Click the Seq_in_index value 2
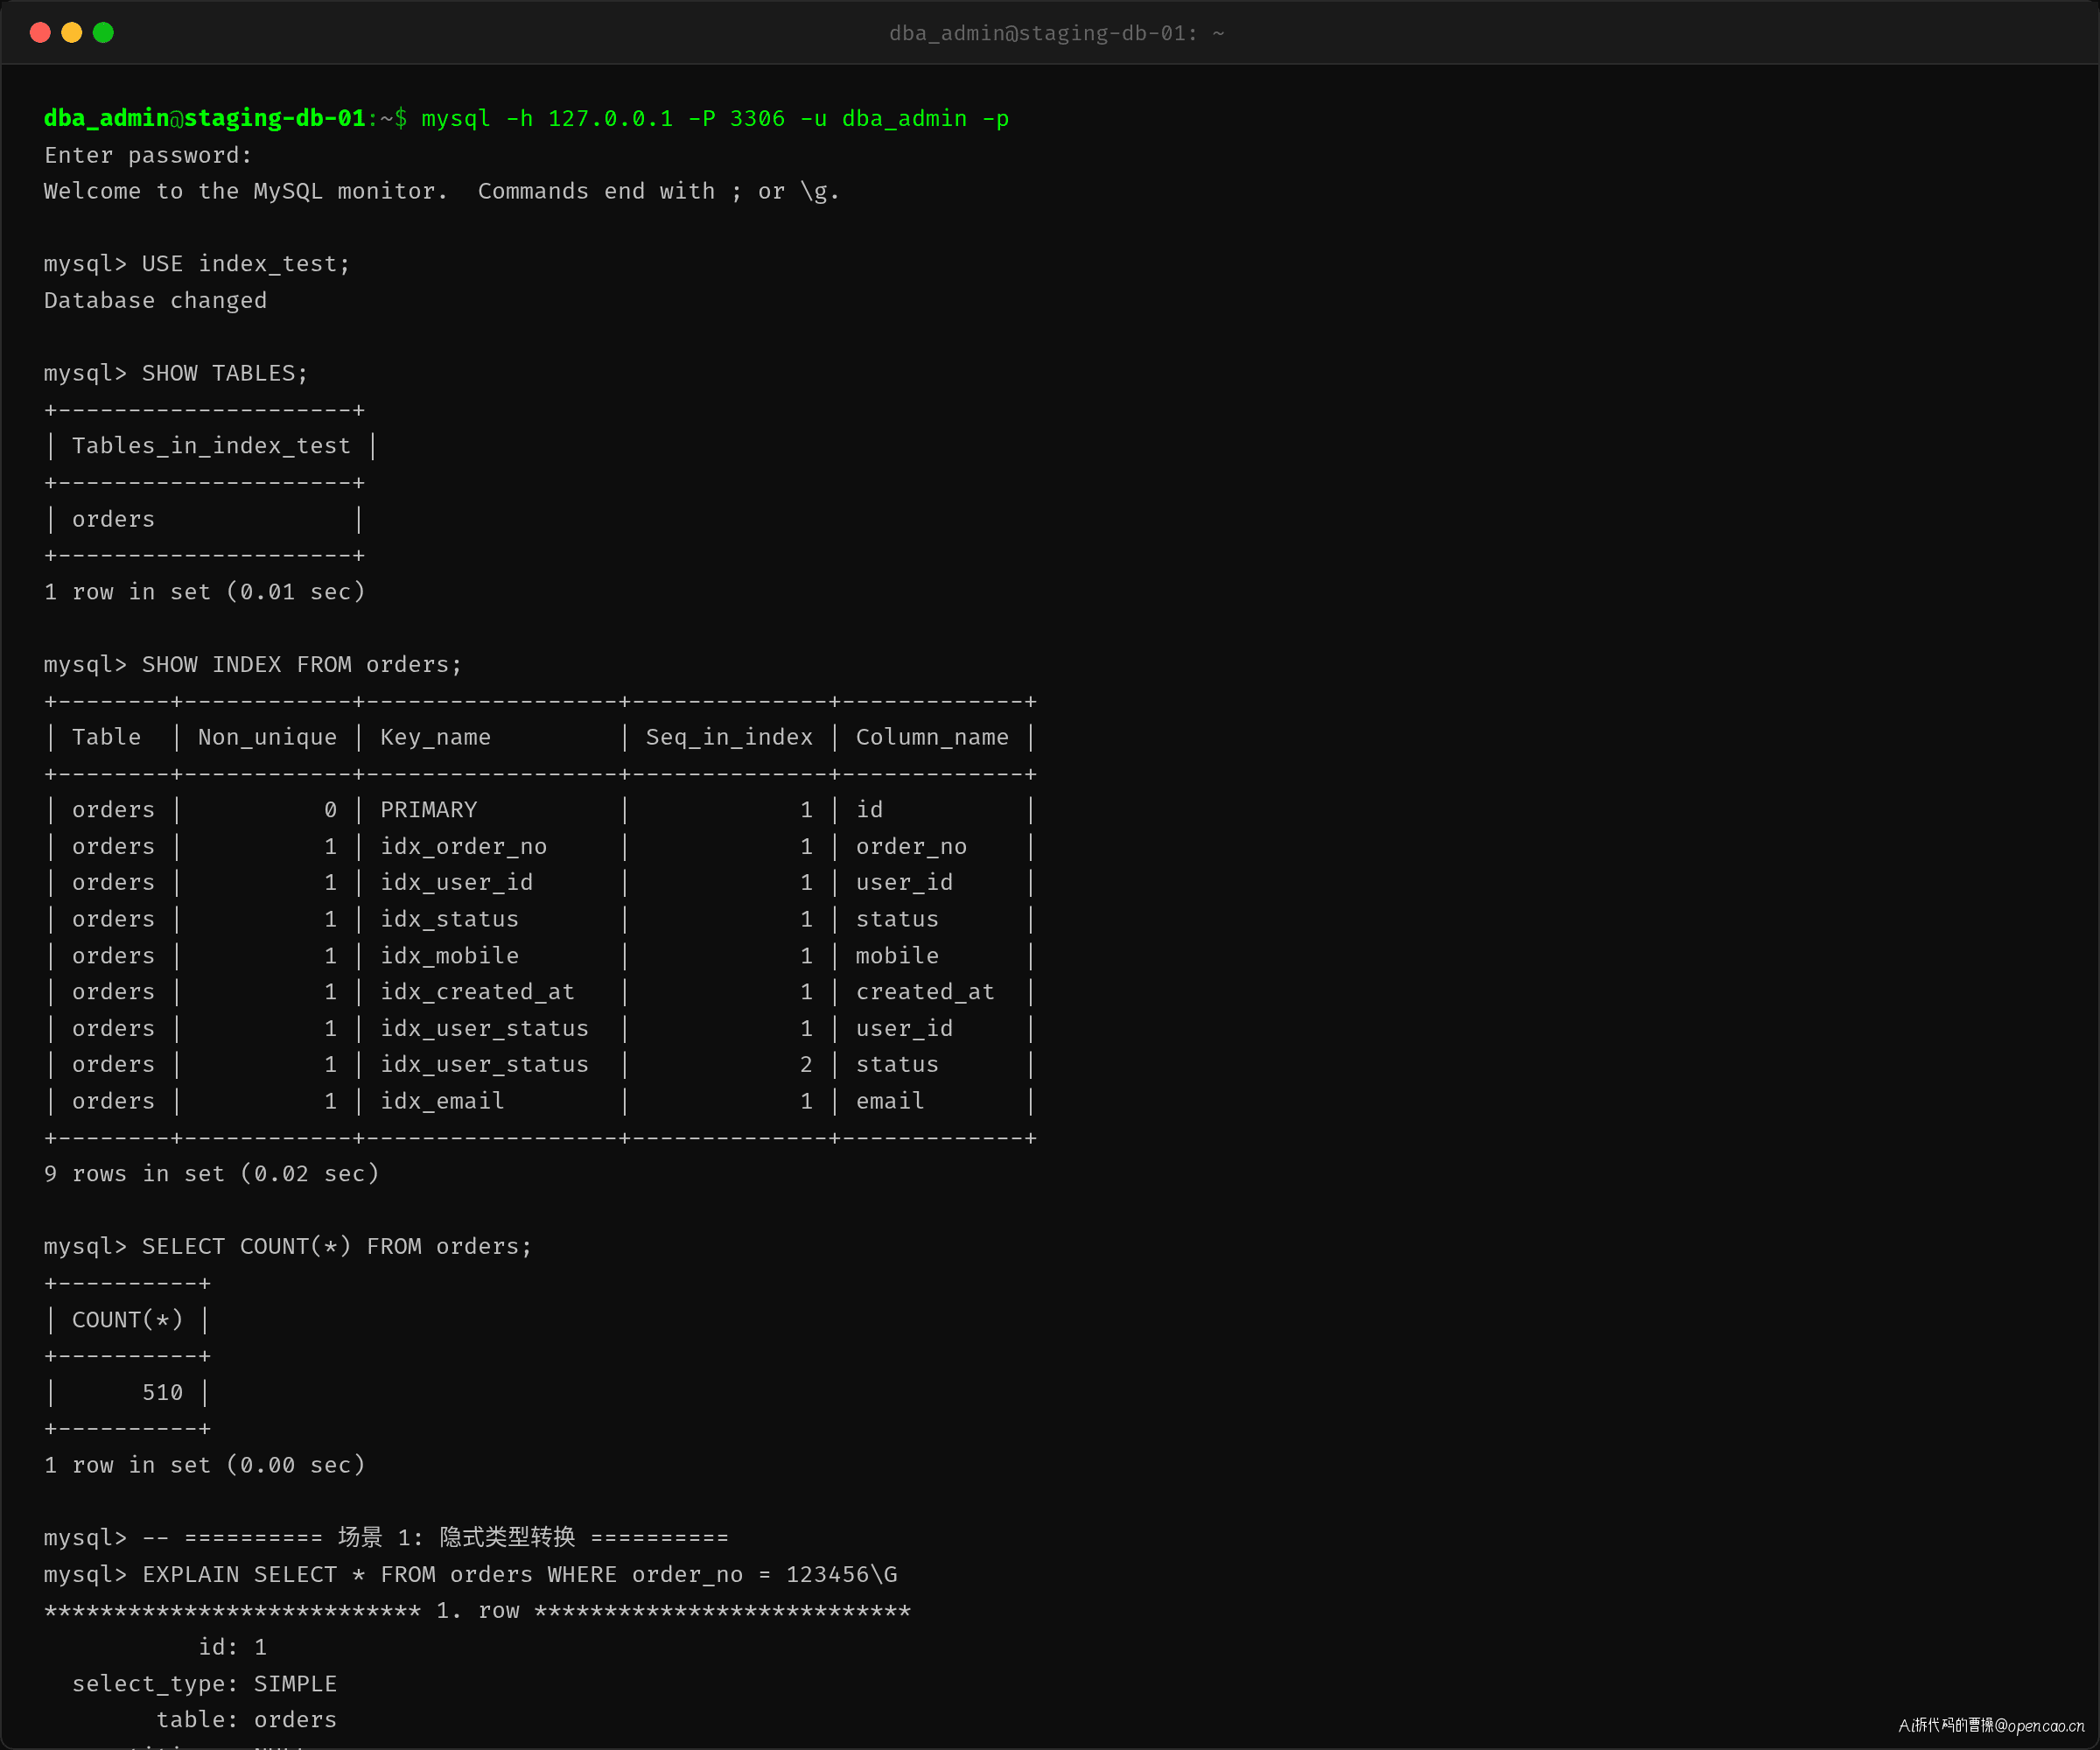This screenshot has width=2100, height=1750. 806,1064
